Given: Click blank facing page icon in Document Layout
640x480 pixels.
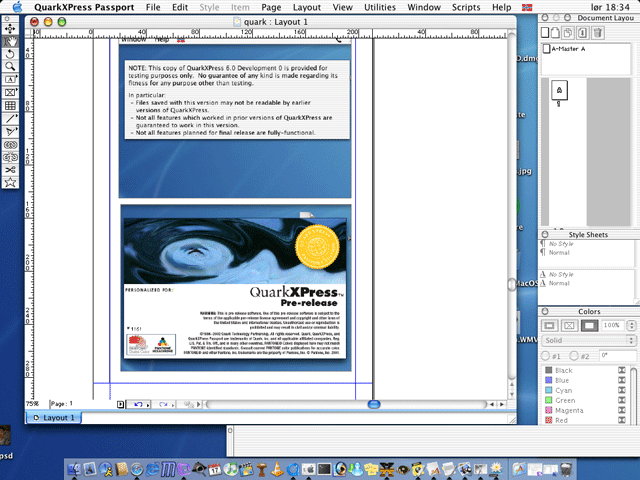Looking at the screenshot, I should (554, 33).
